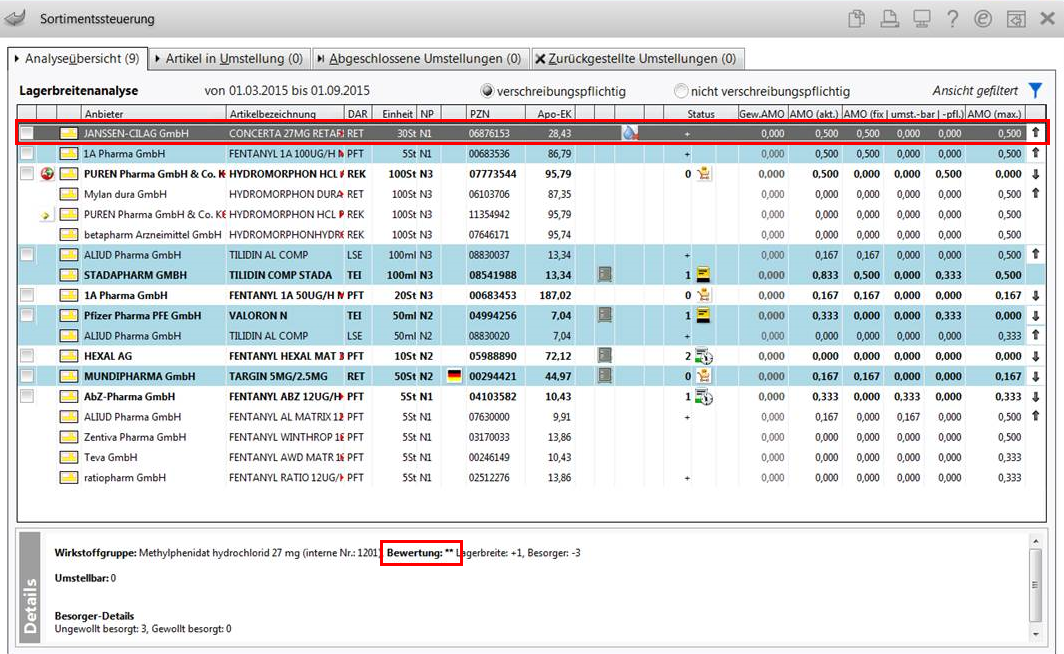
Task: Switch to the Analyseübersicht (9) tab
Action: pos(77,58)
